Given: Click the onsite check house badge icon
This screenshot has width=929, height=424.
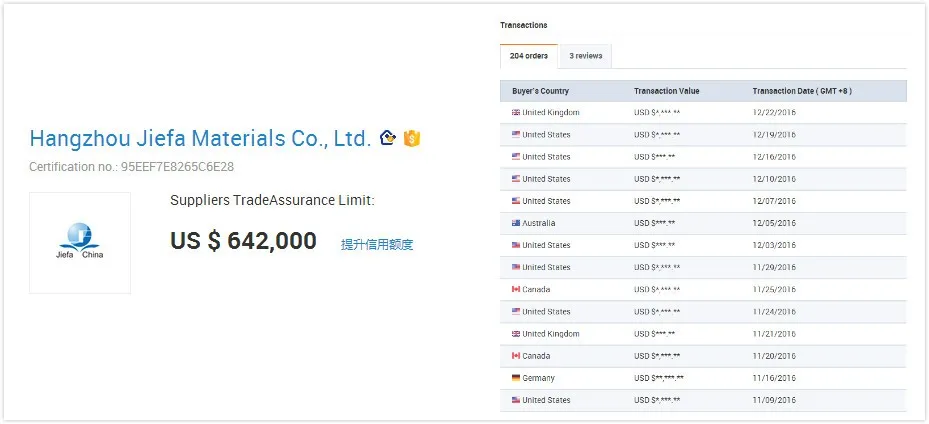Looking at the screenshot, I should (388, 138).
